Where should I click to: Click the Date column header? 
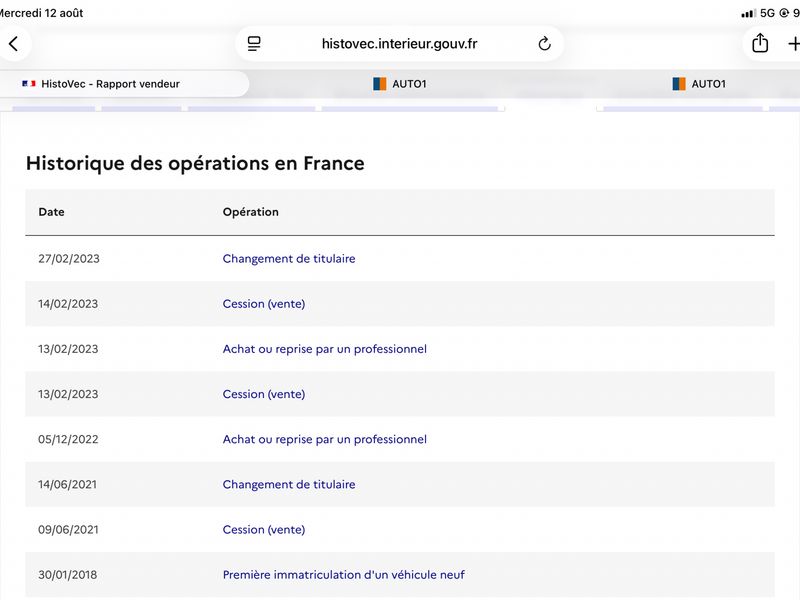(x=52, y=212)
